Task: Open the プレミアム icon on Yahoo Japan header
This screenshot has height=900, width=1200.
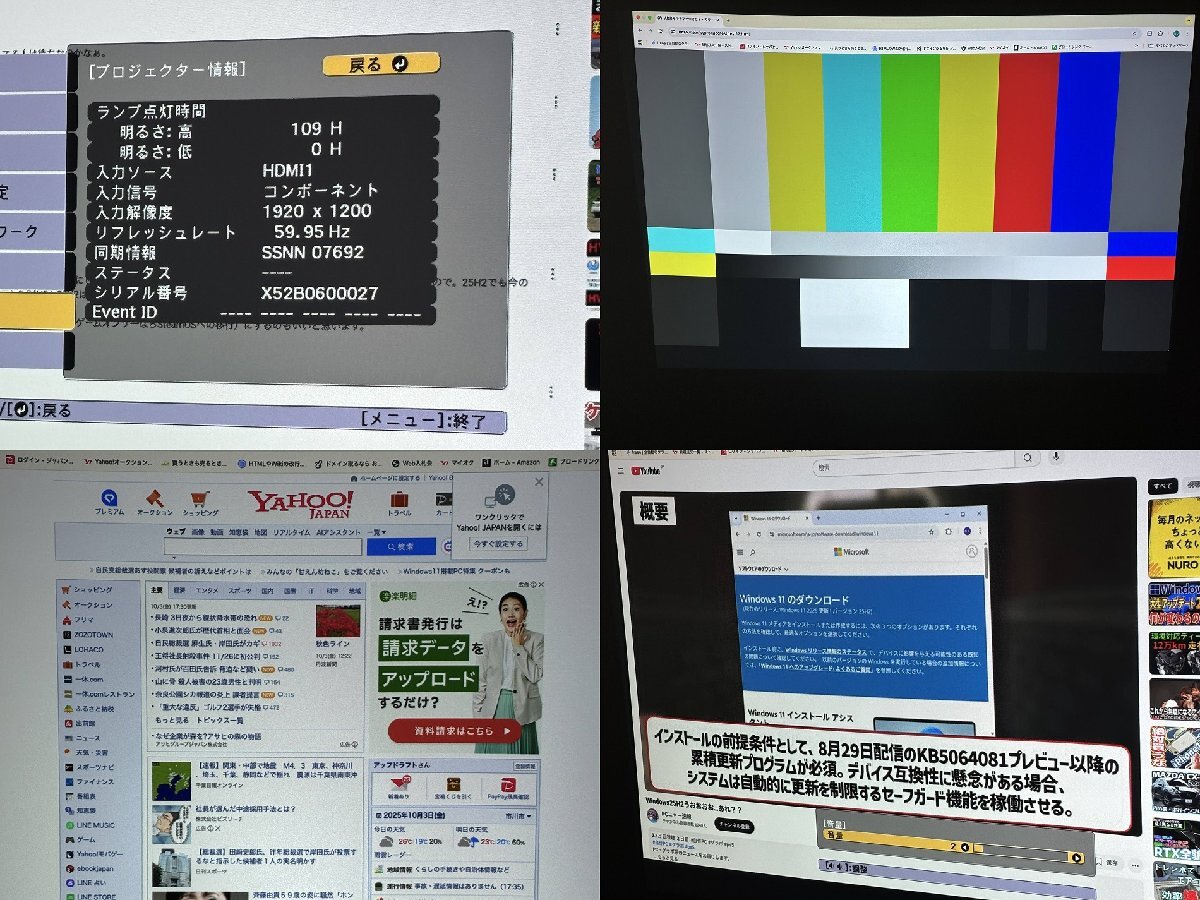Action: tap(109, 502)
